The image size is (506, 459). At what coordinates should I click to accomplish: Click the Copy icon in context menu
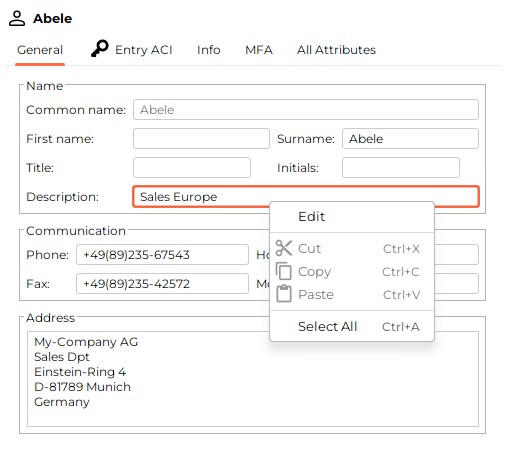(x=284, y=271)
